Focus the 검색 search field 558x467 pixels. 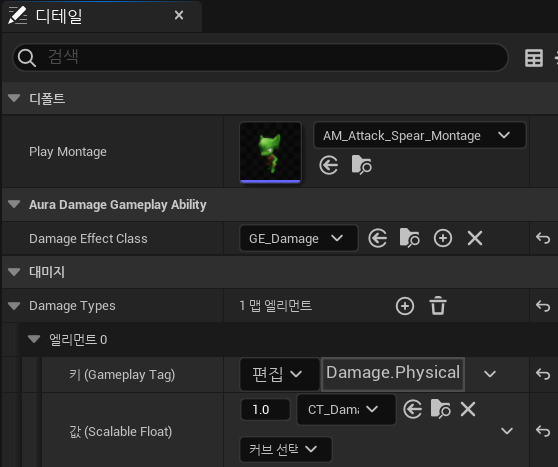[260, 57]
